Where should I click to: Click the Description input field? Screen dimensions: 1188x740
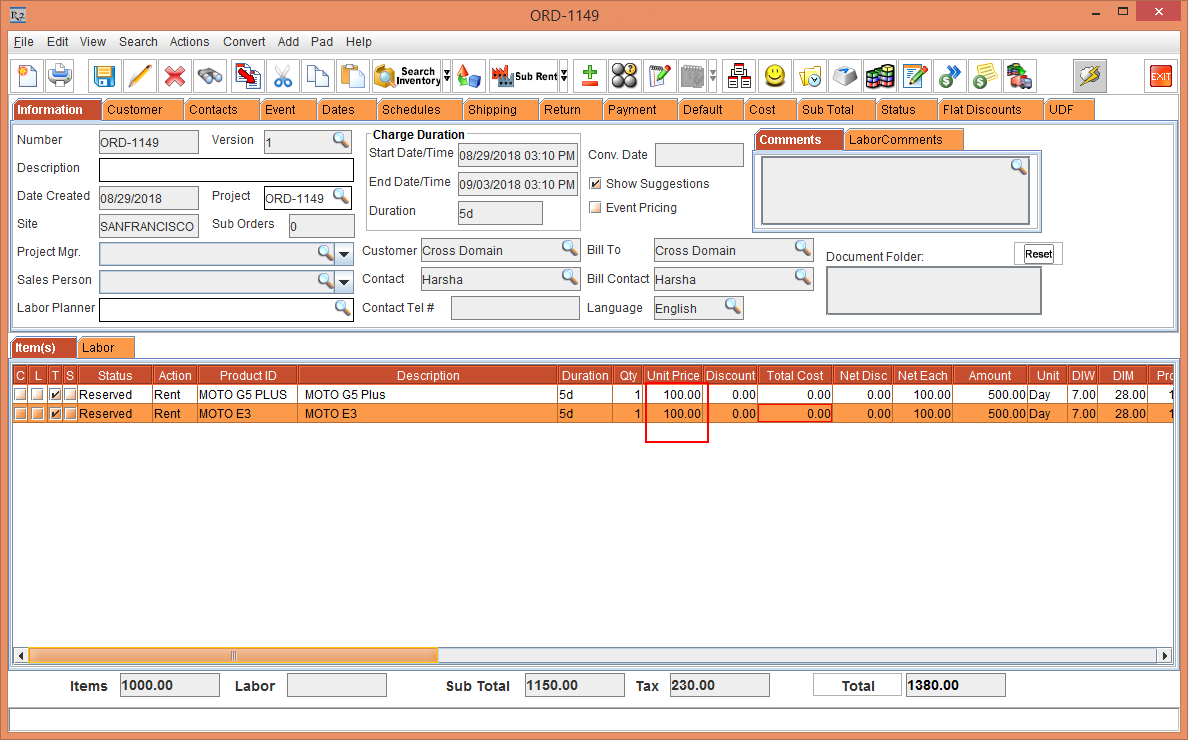[x=226, y=169]
